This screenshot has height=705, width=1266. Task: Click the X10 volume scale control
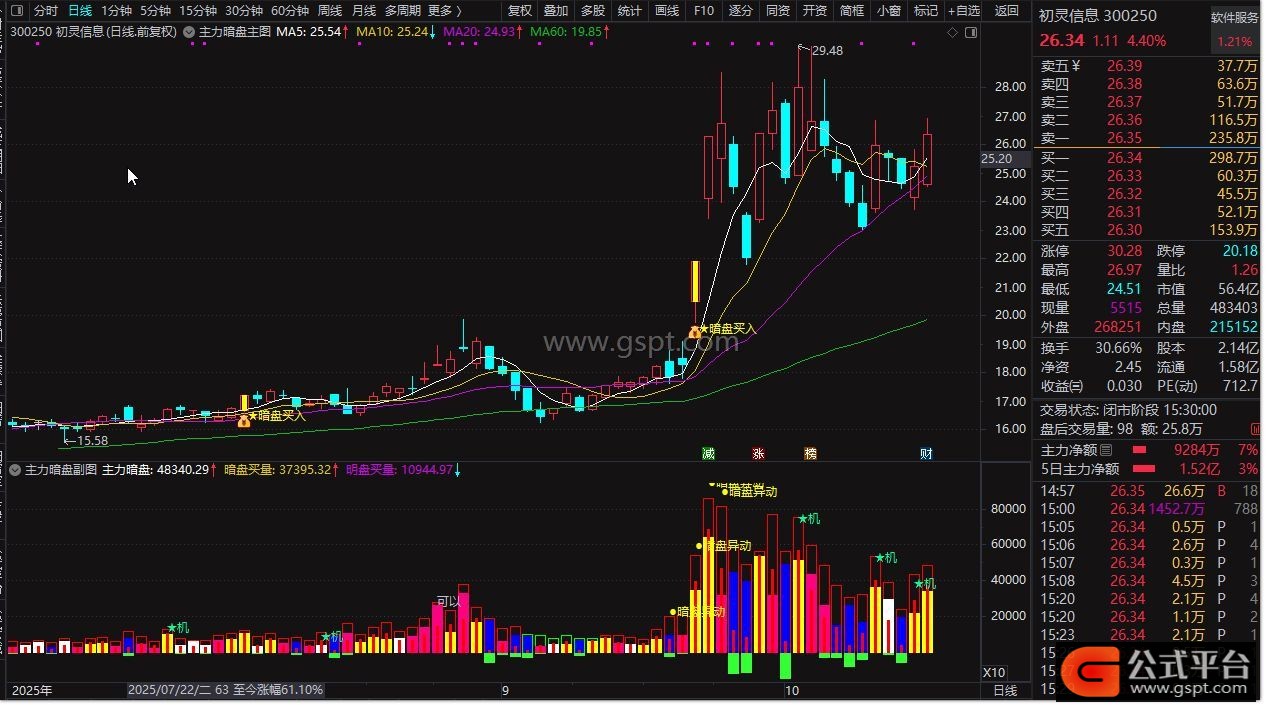[994, 672]
